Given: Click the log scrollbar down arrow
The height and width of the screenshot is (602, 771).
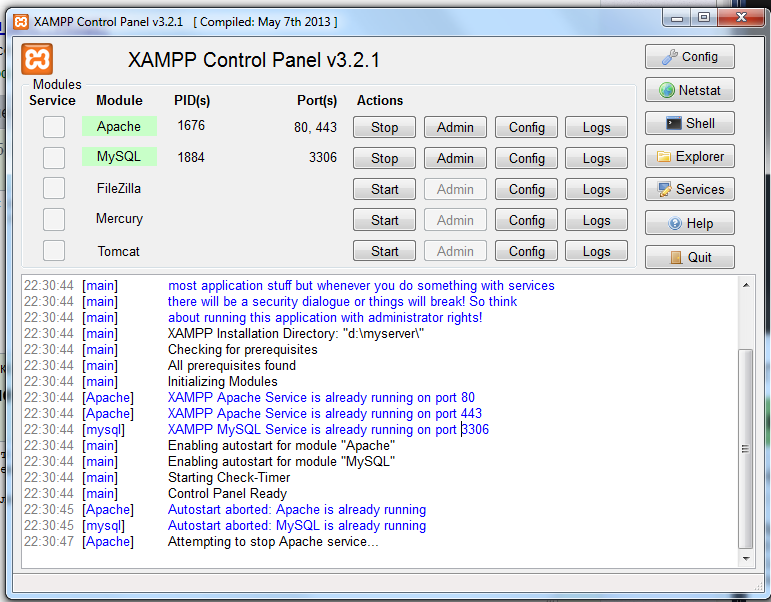Looking at the screenshot, I should 746,559.
